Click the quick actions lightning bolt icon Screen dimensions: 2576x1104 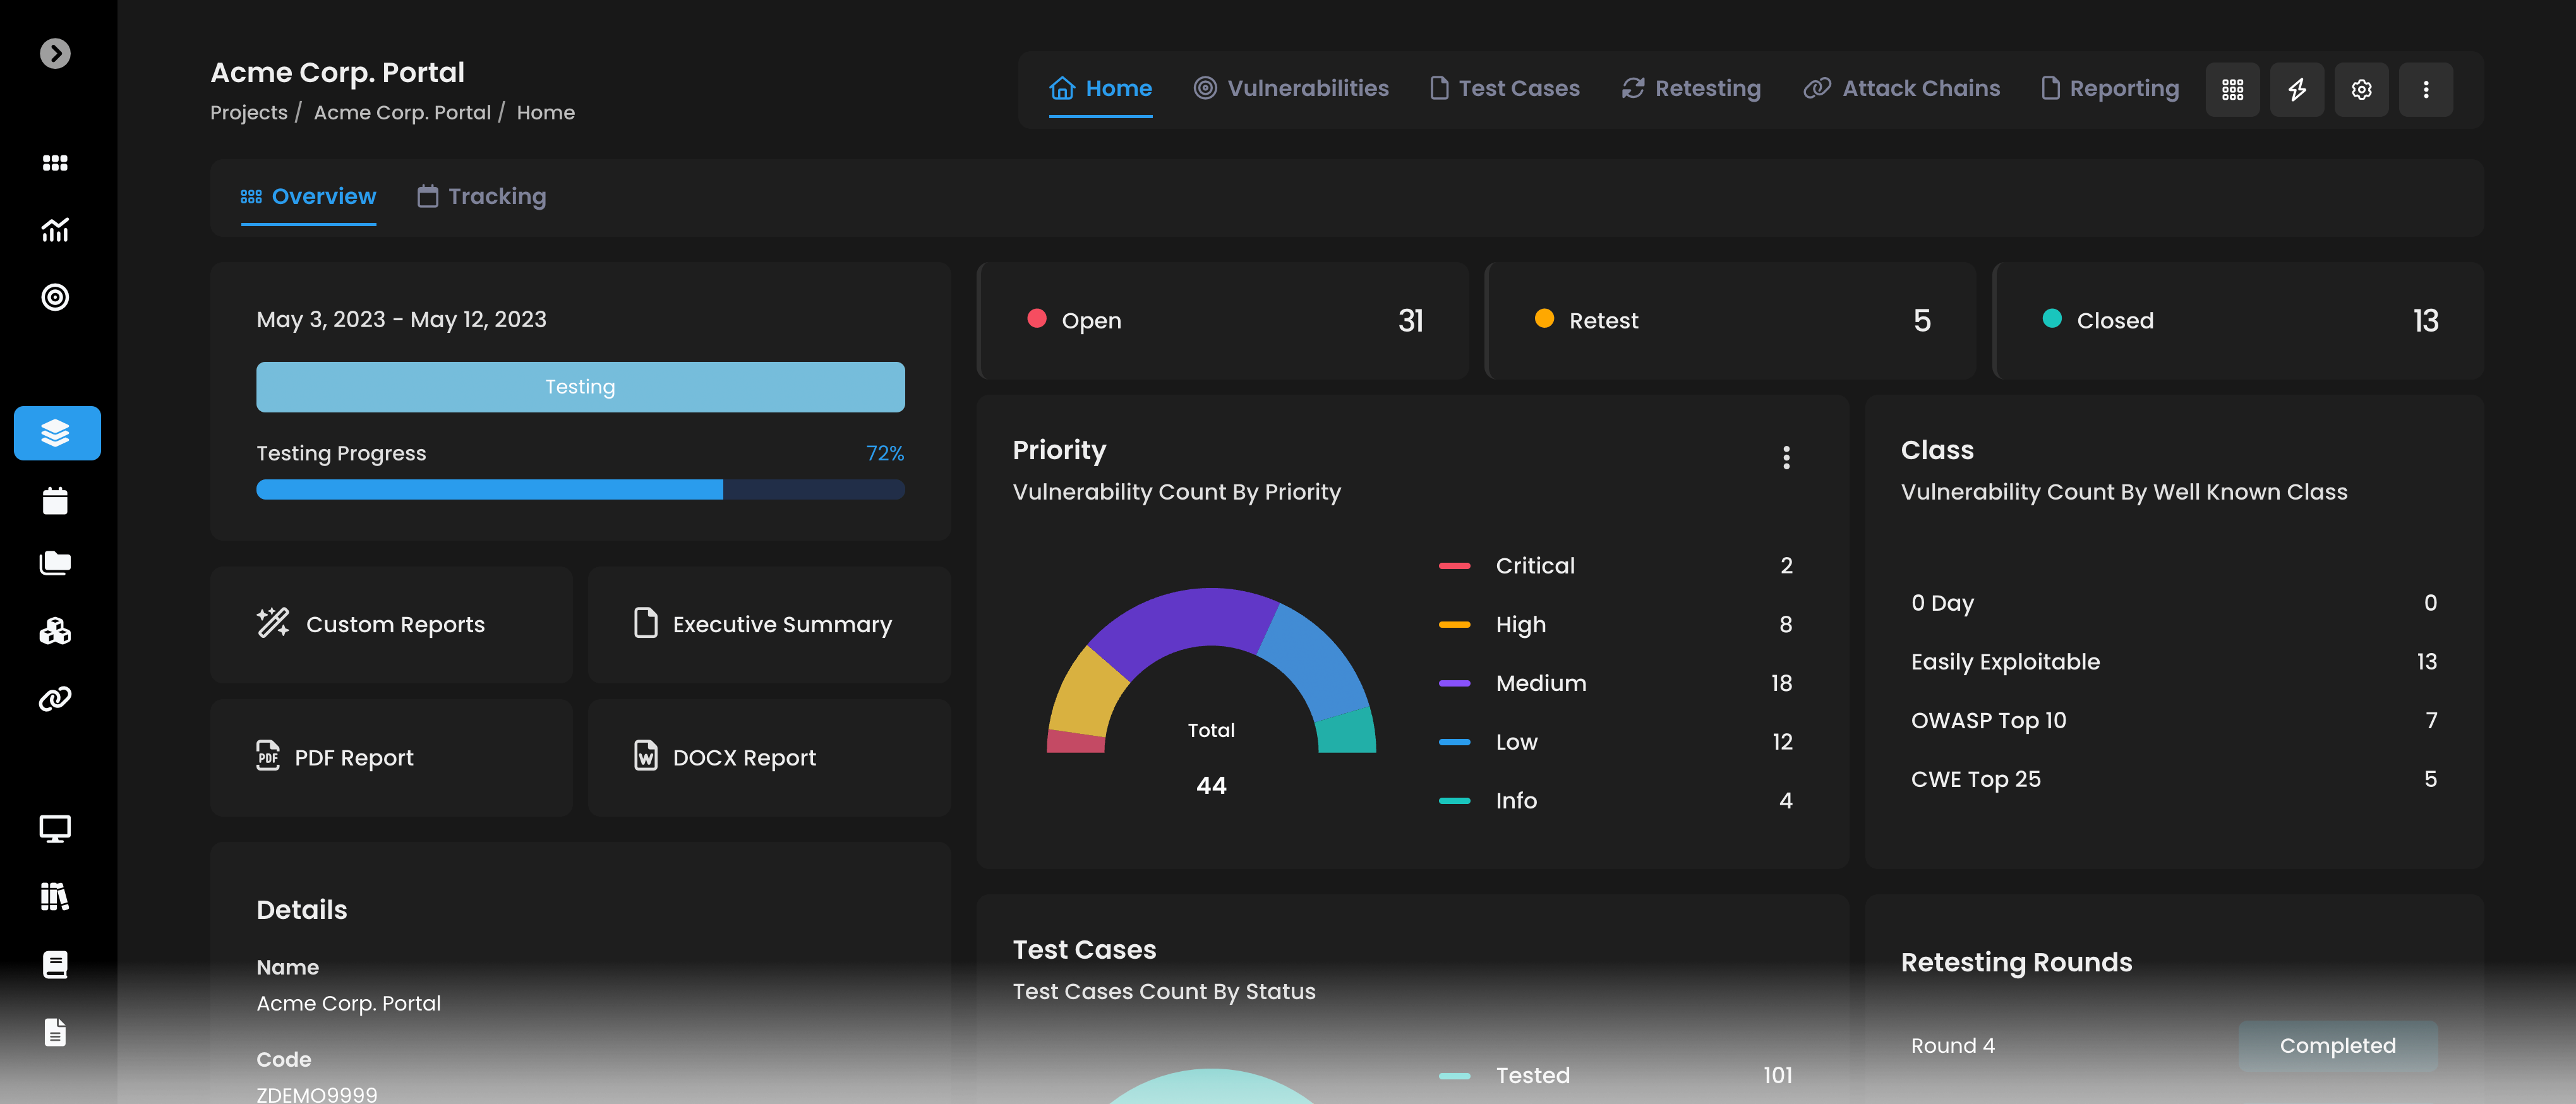click(x=2297, y=89)
